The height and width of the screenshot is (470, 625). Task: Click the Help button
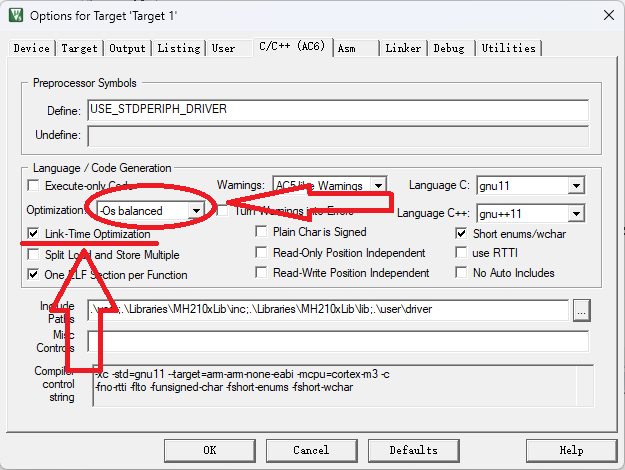click(x=572, y=450)
